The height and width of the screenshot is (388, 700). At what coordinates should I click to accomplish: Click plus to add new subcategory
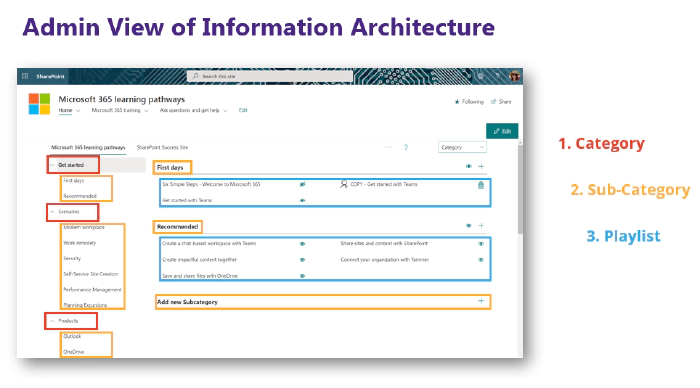pyautogui.click(x=481, y=301)
